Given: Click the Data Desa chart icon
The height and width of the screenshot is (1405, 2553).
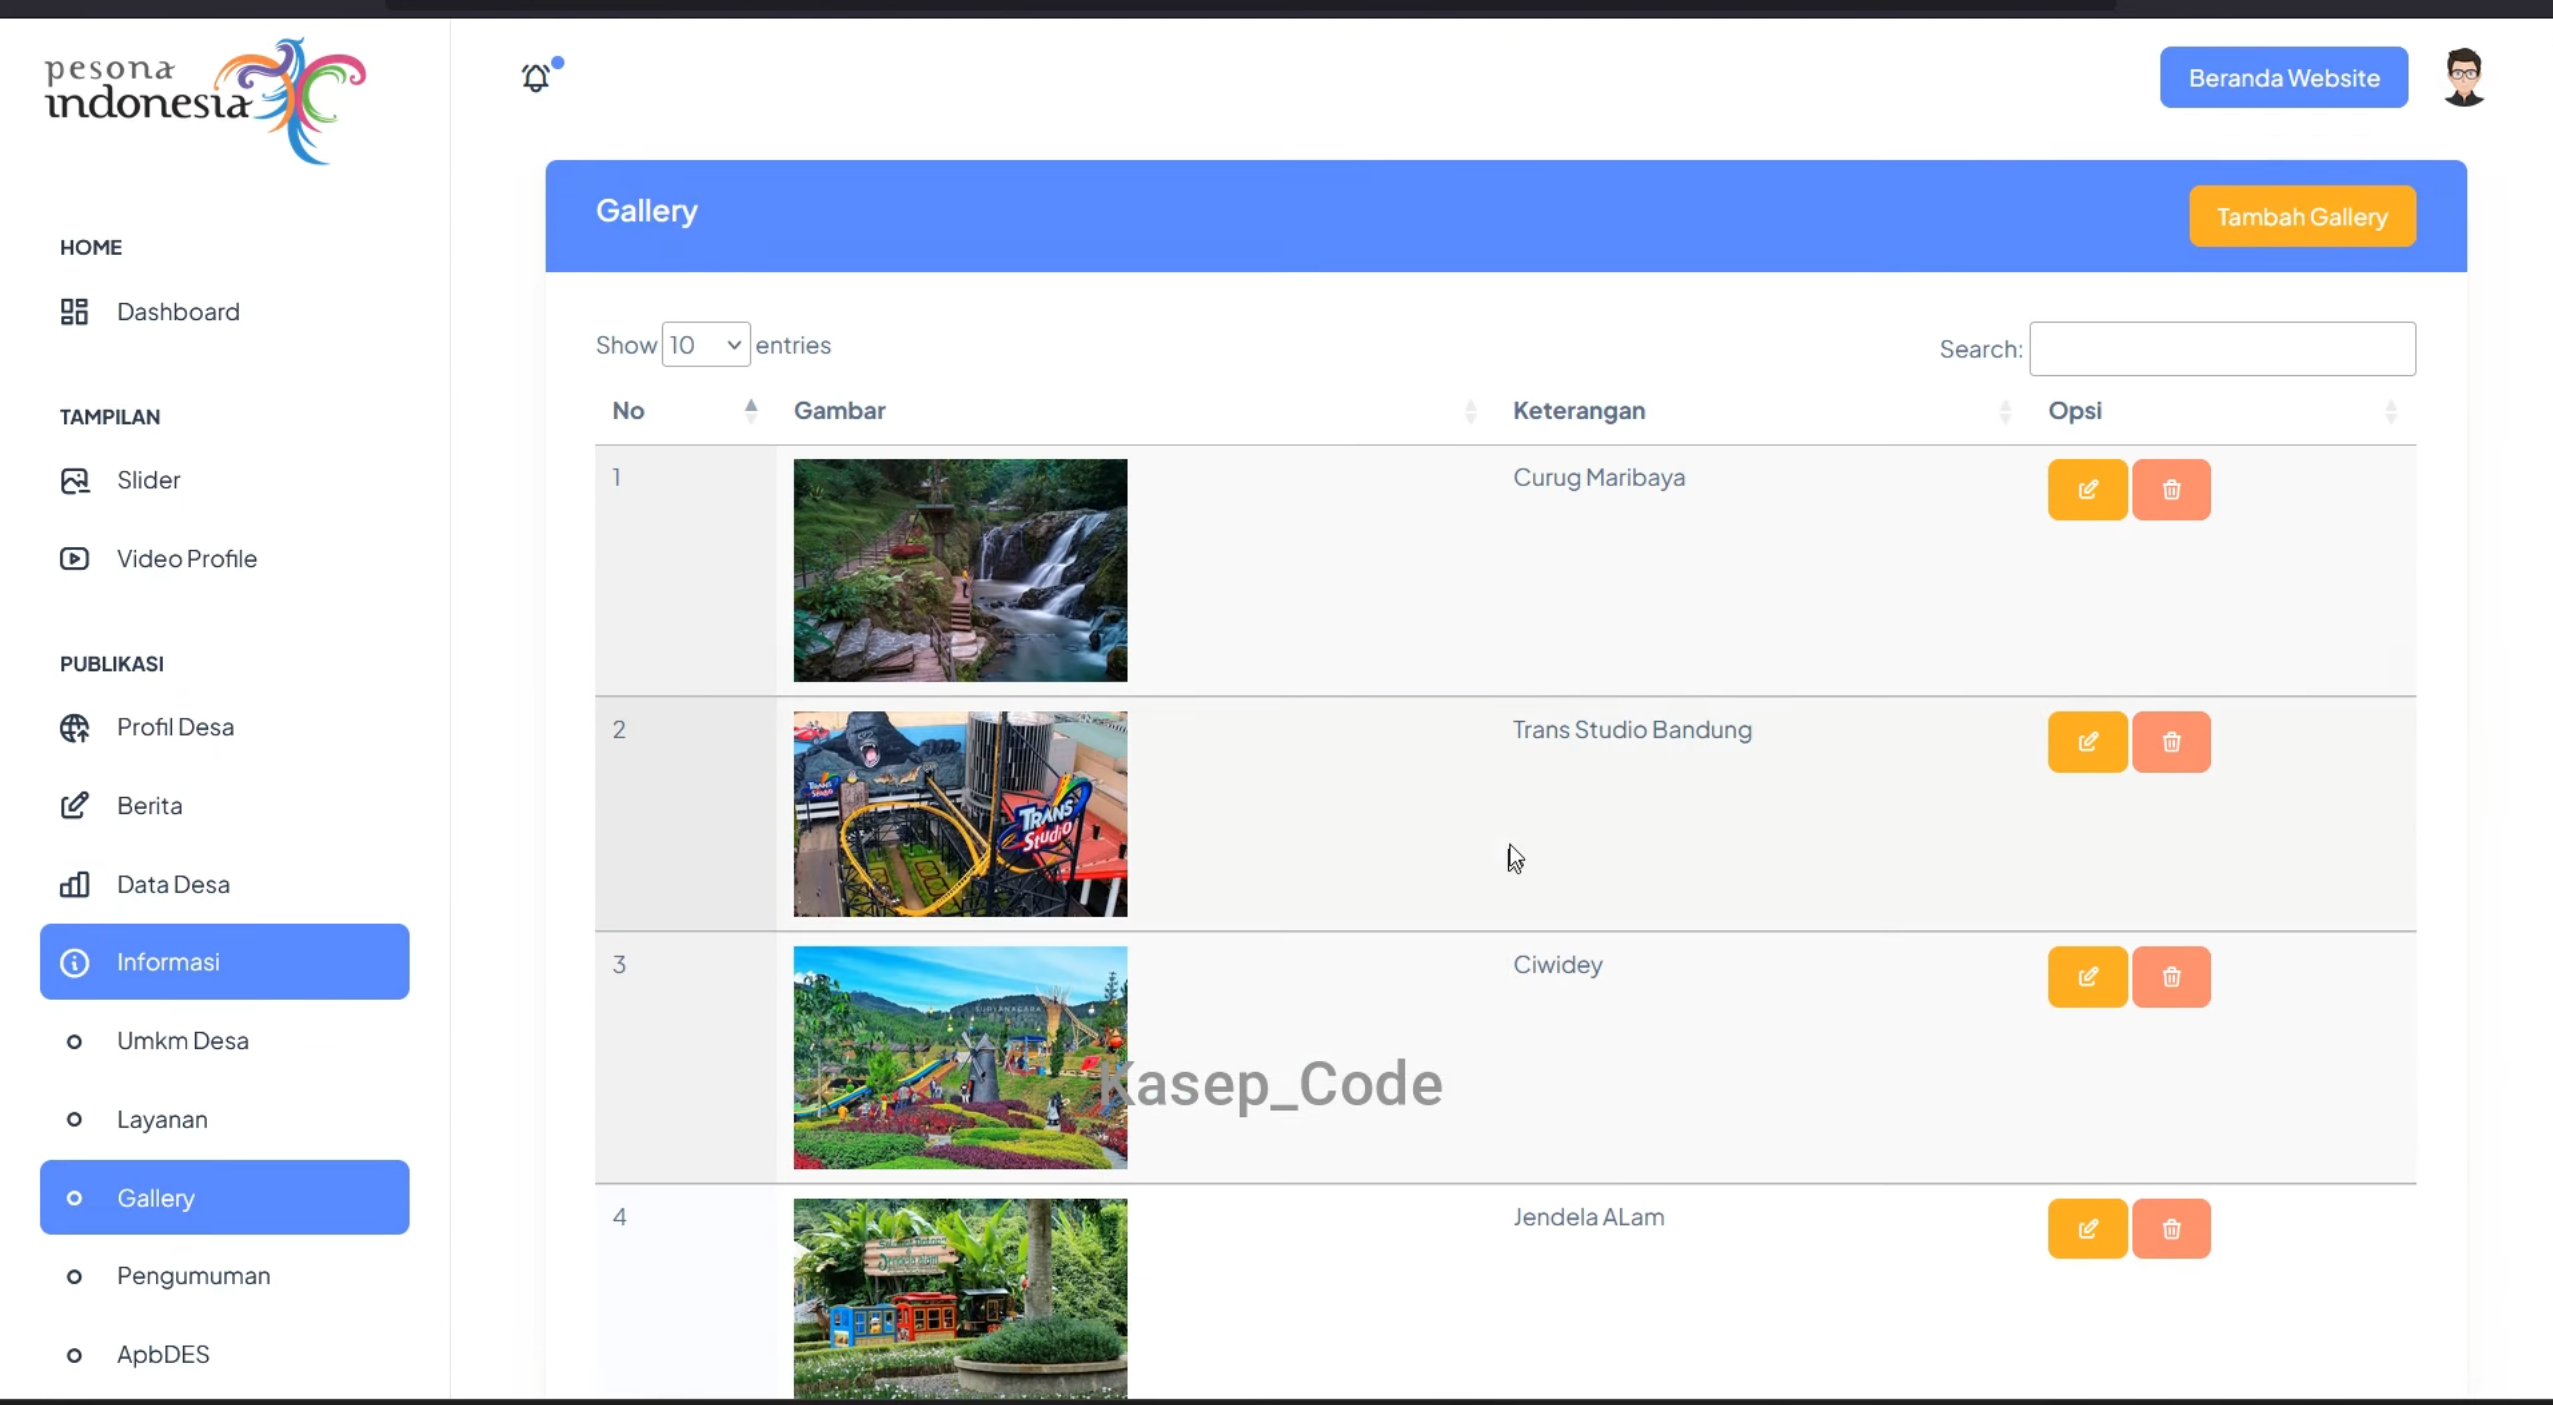Looking at the screenshot, I should coord(74,884).
